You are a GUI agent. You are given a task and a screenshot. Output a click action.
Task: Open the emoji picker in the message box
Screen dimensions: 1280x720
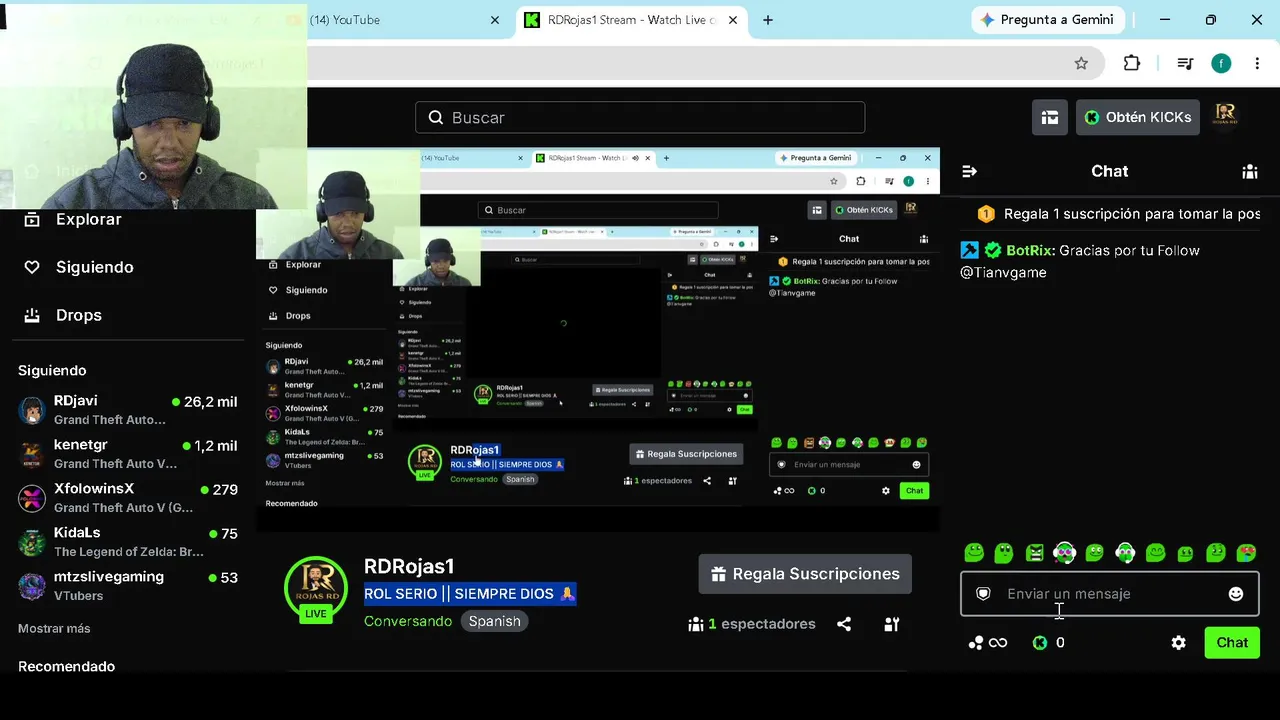point(1236,594)
